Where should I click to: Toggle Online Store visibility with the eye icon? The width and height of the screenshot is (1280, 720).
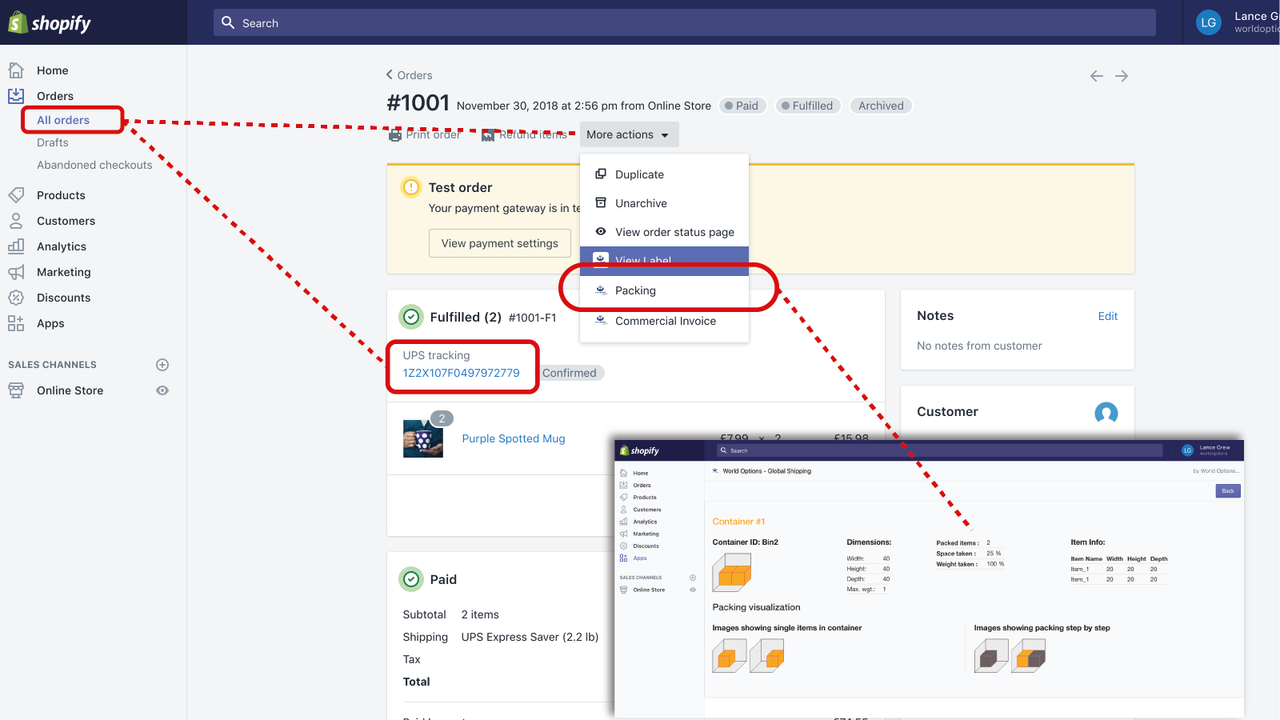coord(162,390)
